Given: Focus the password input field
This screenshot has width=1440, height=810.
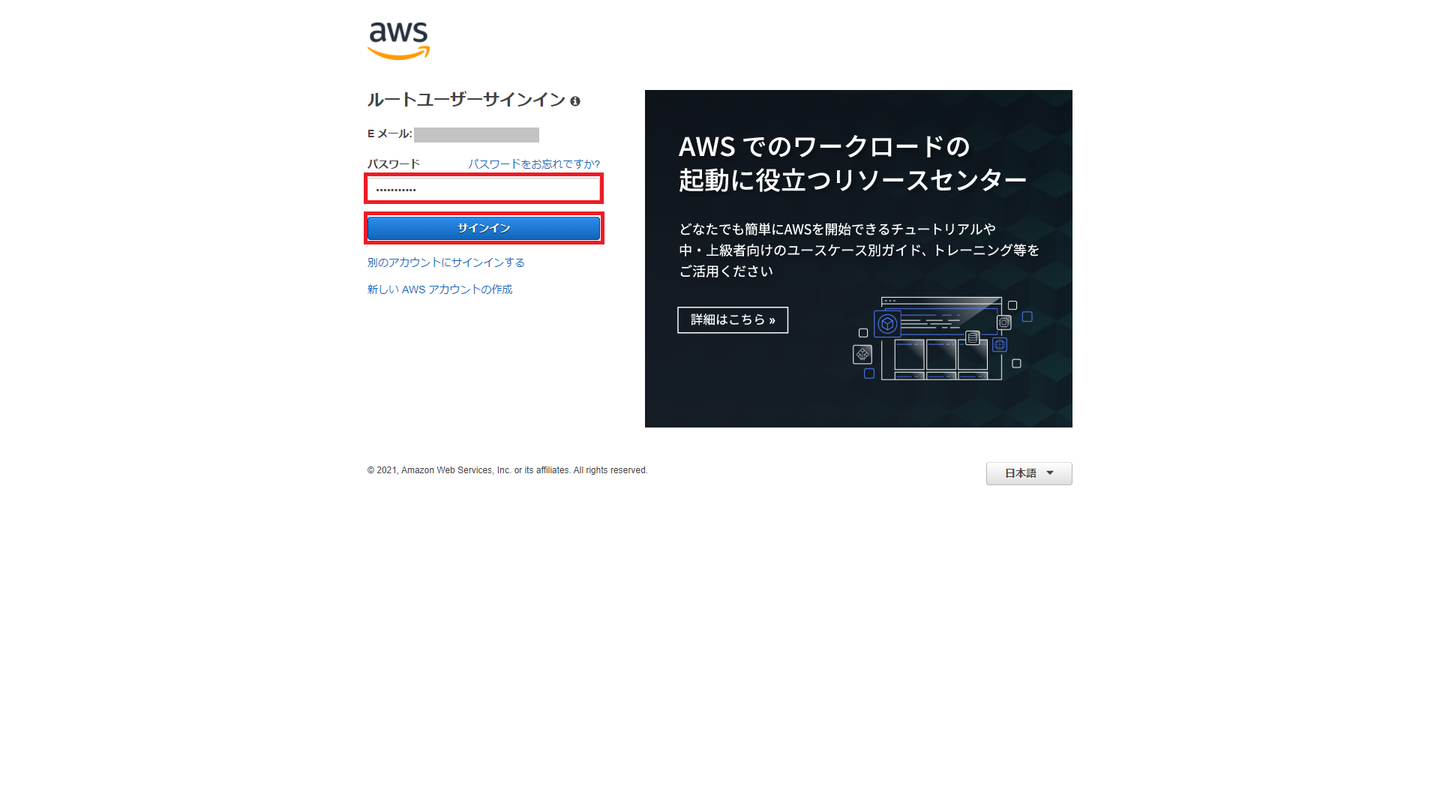Looking at the screenshot, I should point(484,188).
